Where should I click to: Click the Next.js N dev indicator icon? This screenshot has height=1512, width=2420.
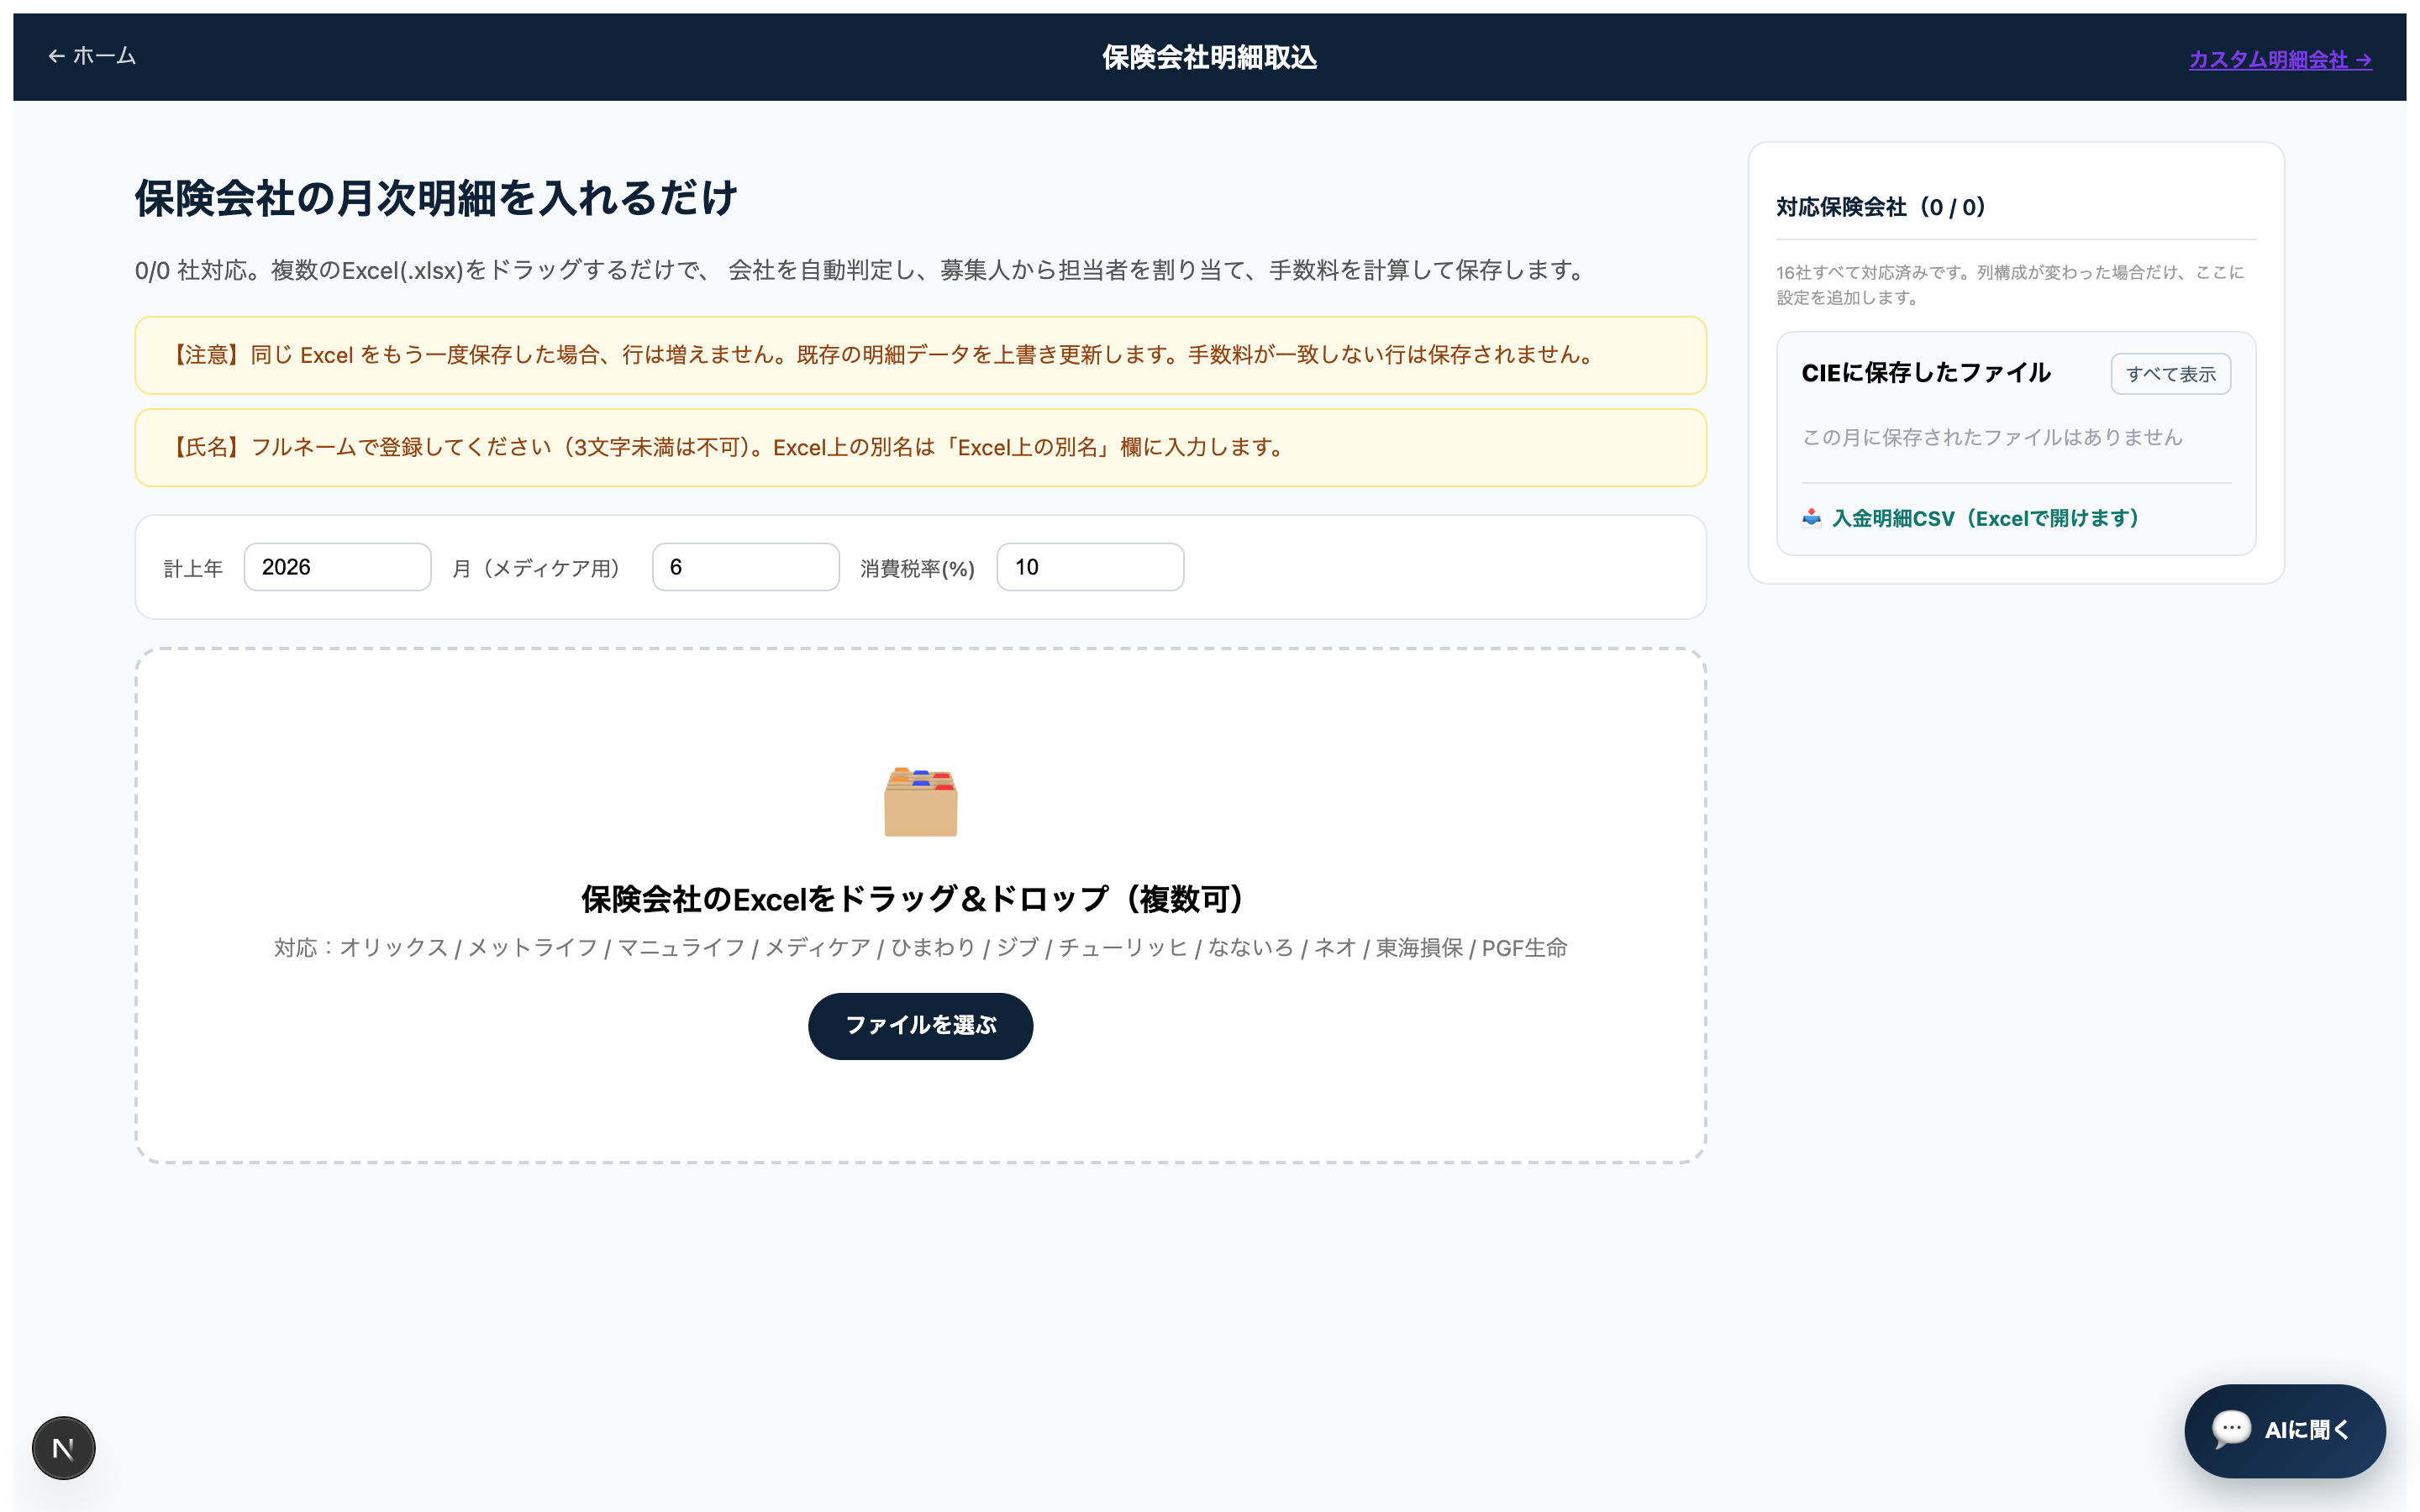tap(63, 1447)
